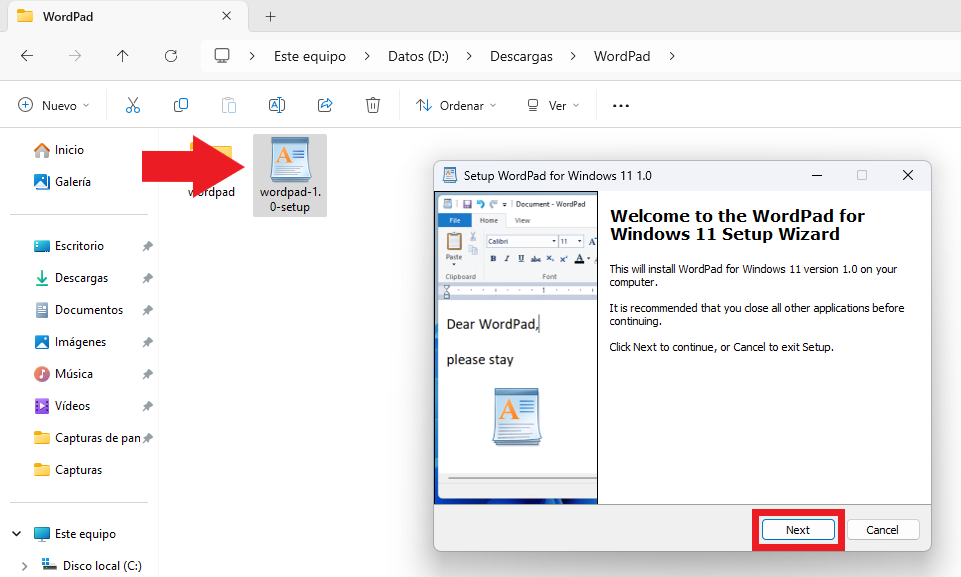The width and height of the screenshot is (961, 577).
Task: Unpin Escritorio from quick access
Action: (148, 246)
